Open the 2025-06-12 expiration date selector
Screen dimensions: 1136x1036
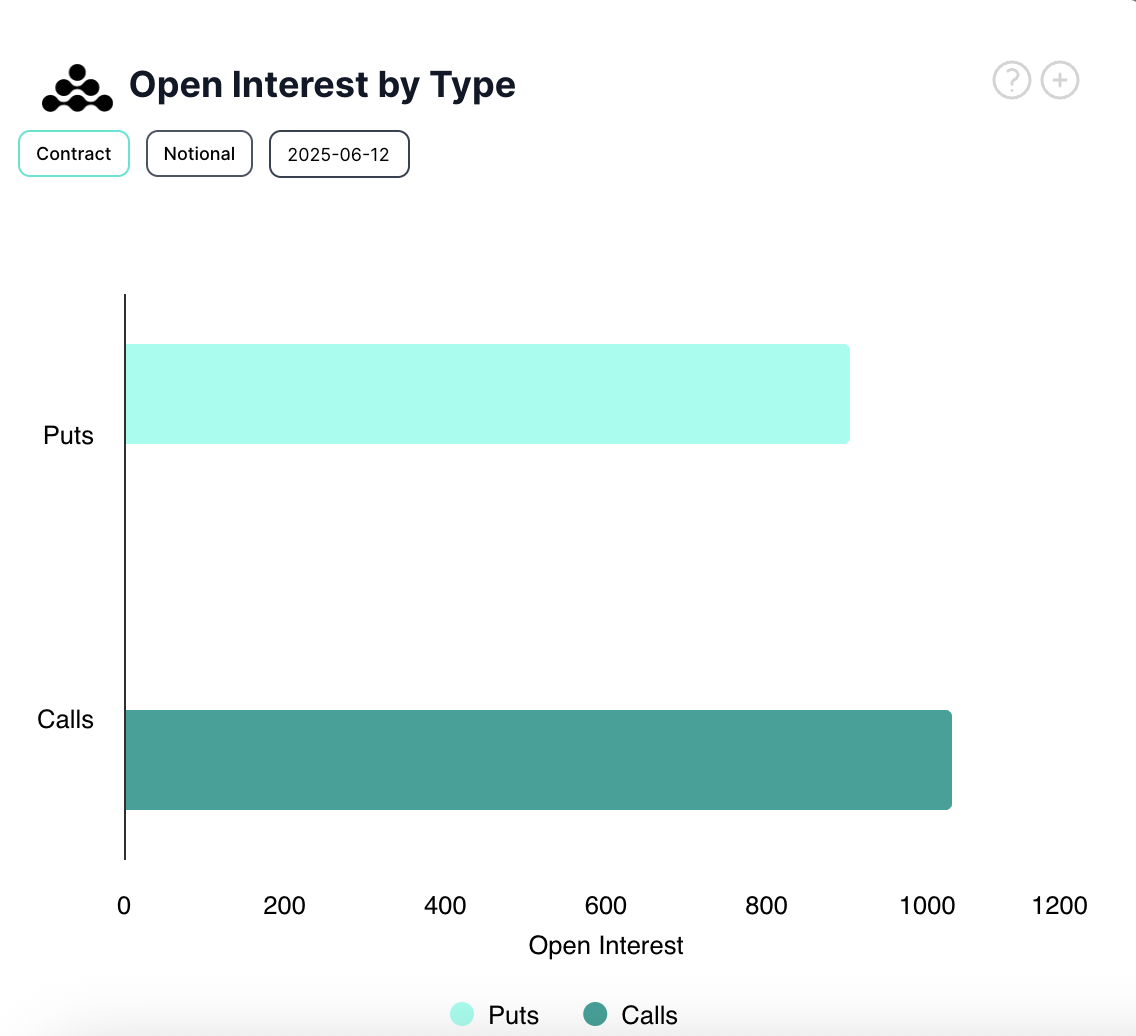point(338,153)
